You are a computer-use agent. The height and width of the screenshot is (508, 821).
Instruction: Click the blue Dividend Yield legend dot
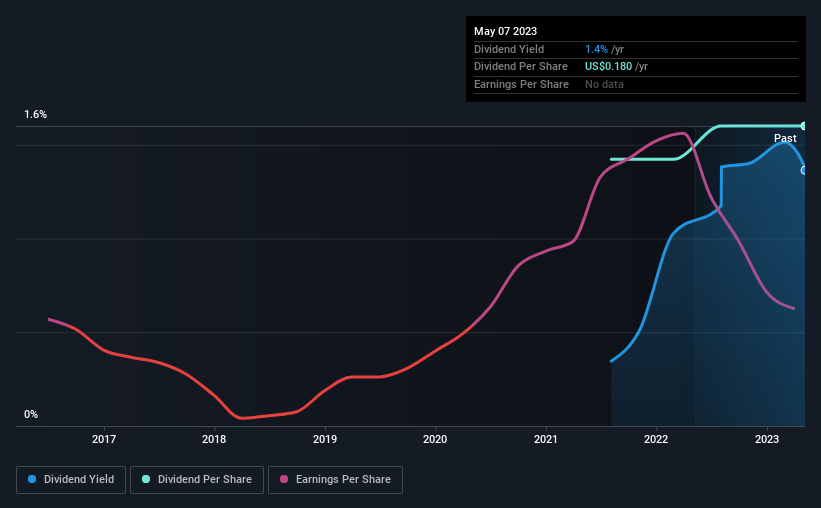coord(32,479)
